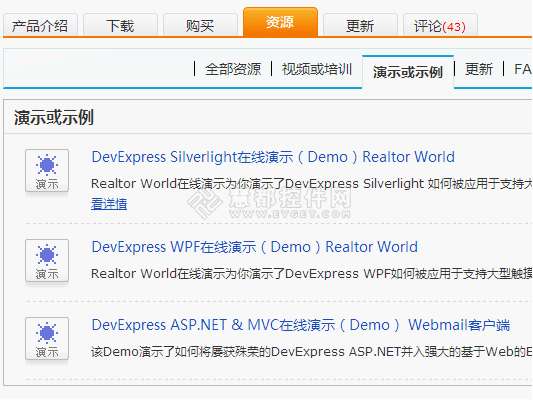Click 该Demo演示了 Webmail description text

[x=312, y=352]
